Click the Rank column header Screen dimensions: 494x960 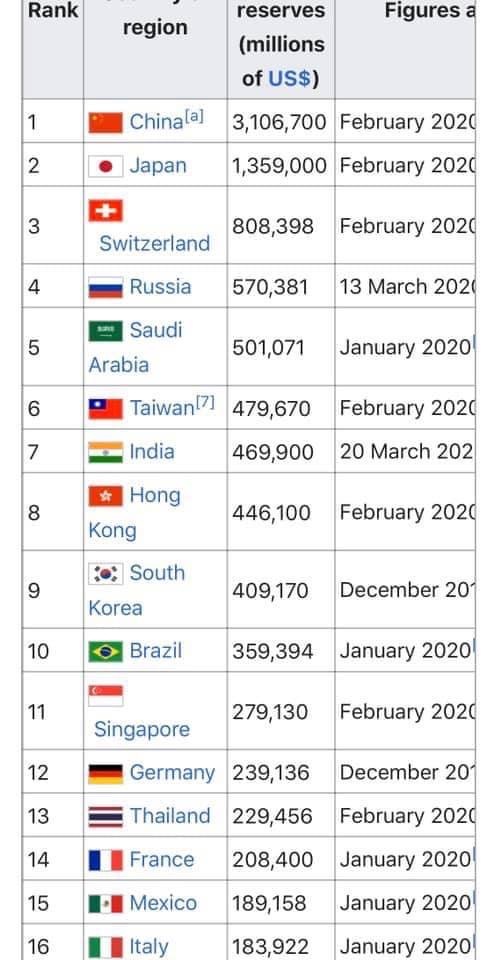[x=53, y=10]
